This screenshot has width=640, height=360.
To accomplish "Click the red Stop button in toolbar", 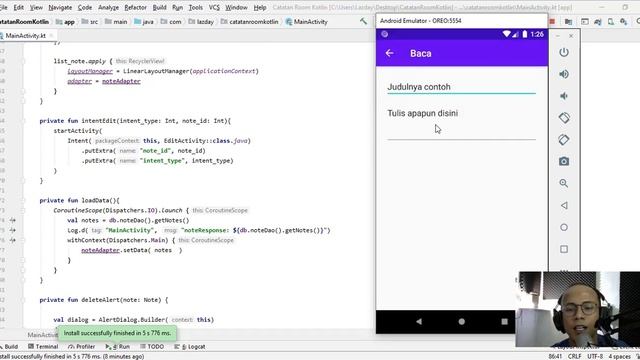I will point(552,21).
